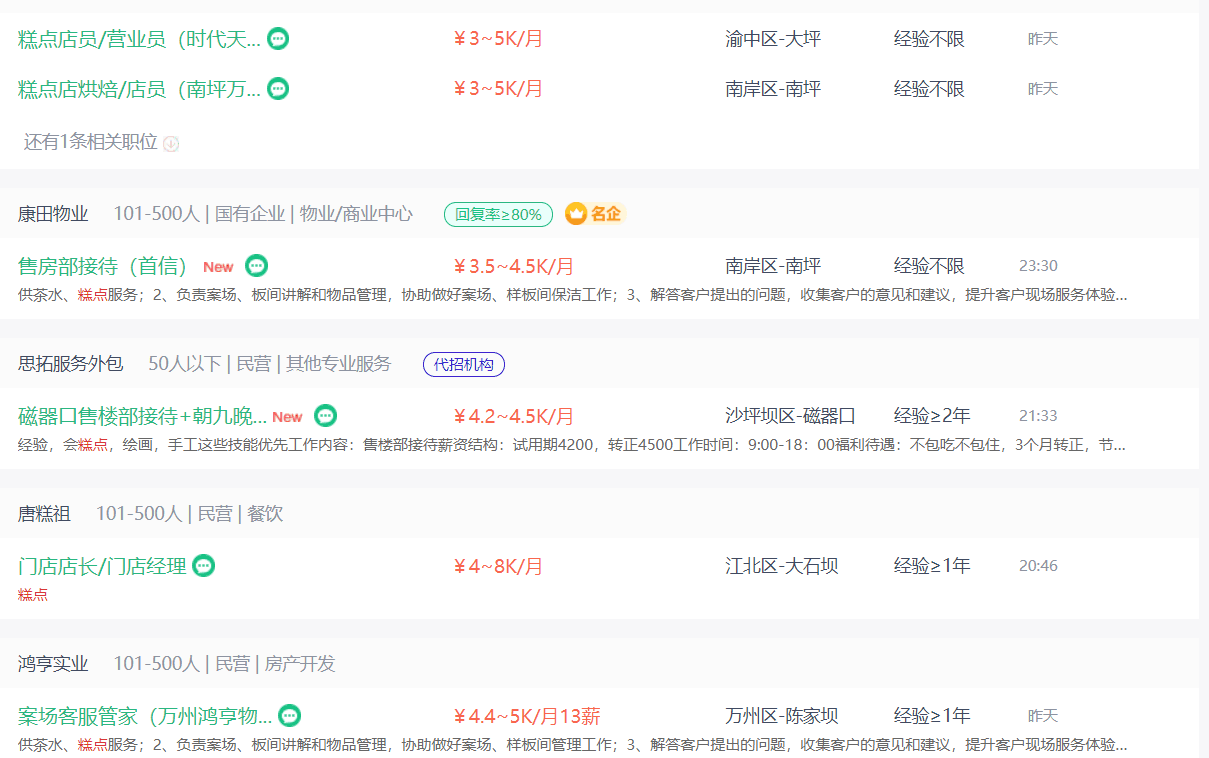Click location 万州区-陈家坝

[x=781, y=715]
